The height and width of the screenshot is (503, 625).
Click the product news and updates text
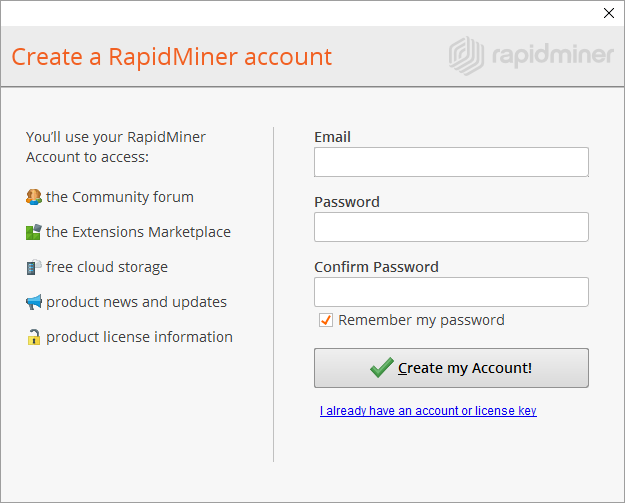click(136, 302)
